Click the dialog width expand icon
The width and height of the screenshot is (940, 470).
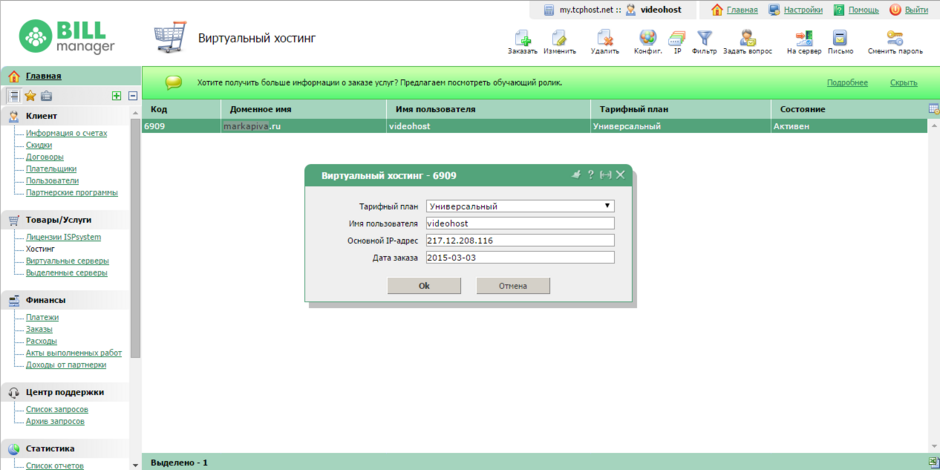605,174
